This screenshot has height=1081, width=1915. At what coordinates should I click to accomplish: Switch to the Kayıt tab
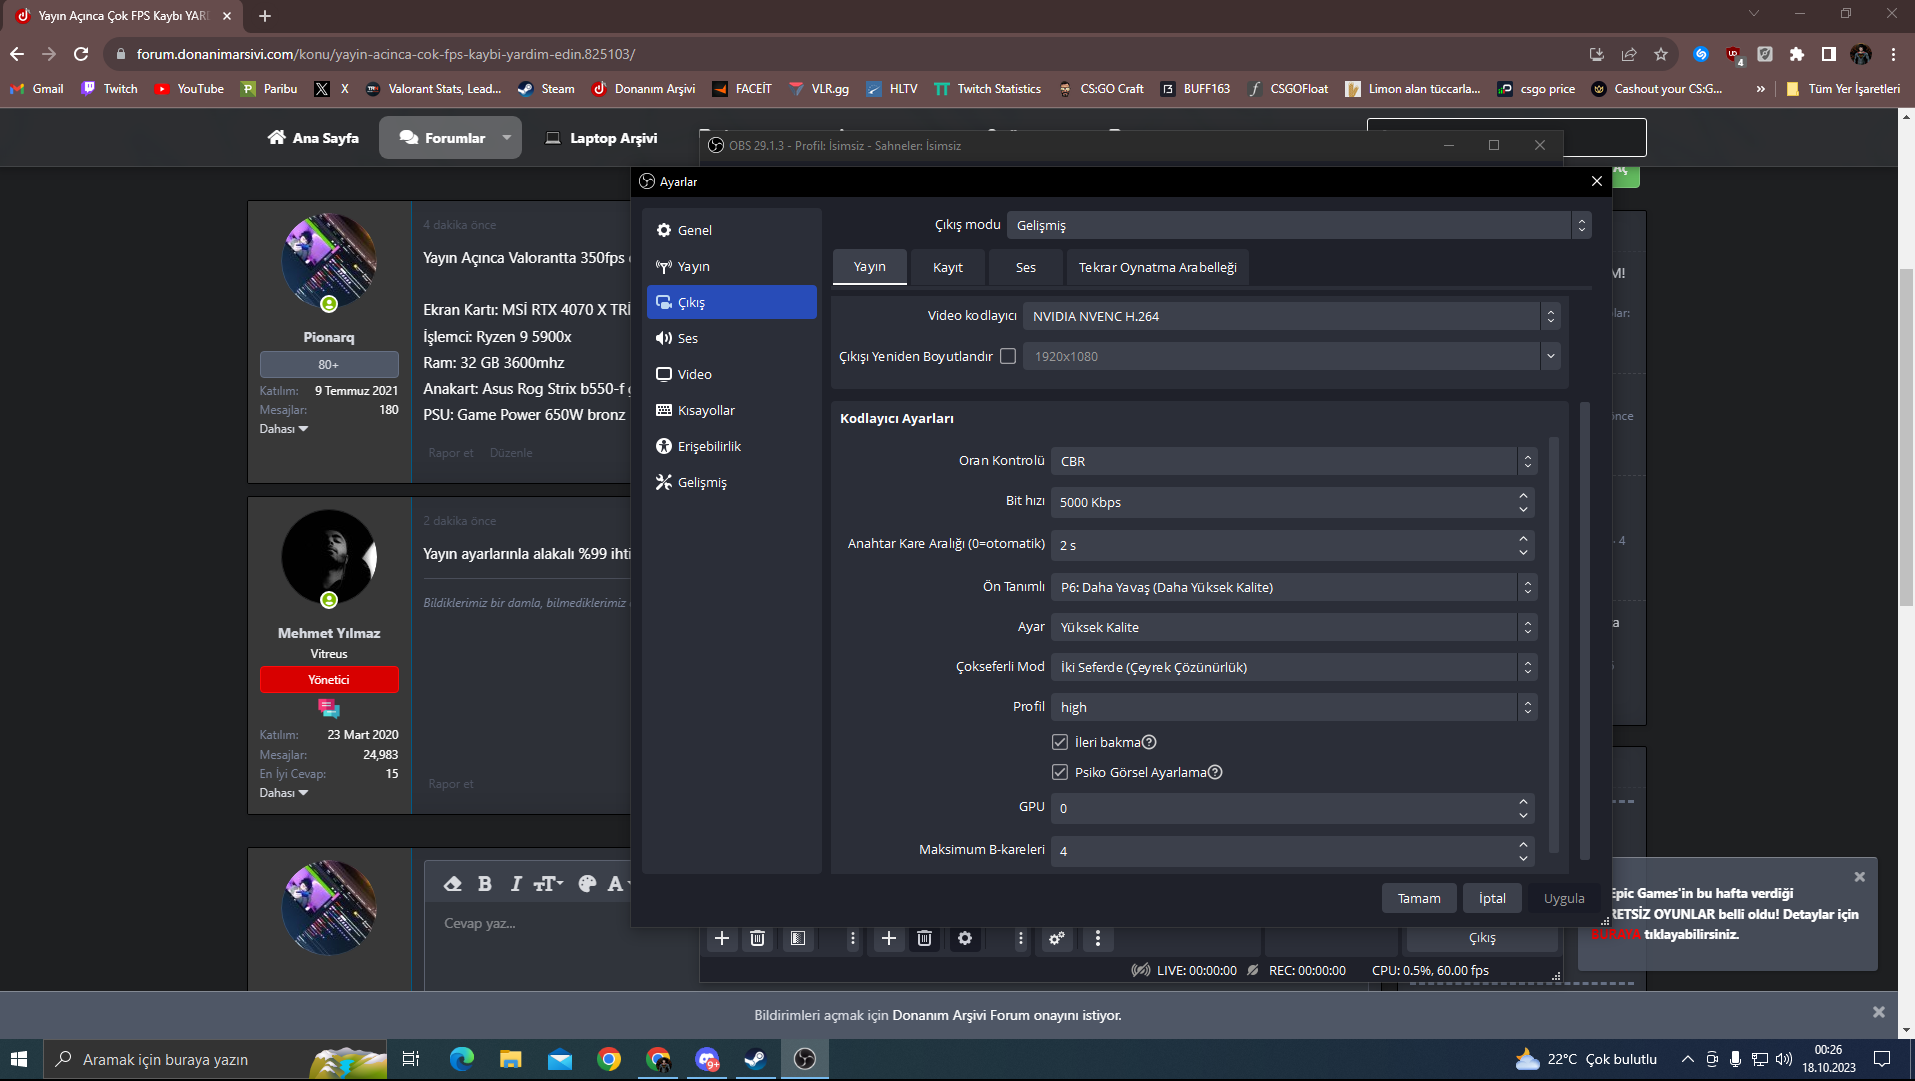point(947,267)
